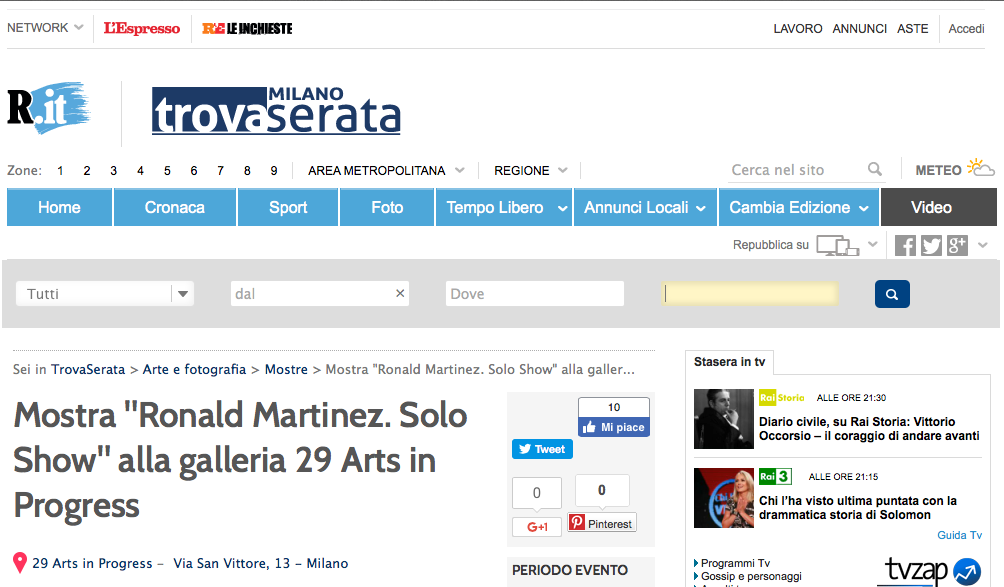1004x587 pixels.
Task: Read Diario civile Rai Storia headline
Action: point(869,429)
